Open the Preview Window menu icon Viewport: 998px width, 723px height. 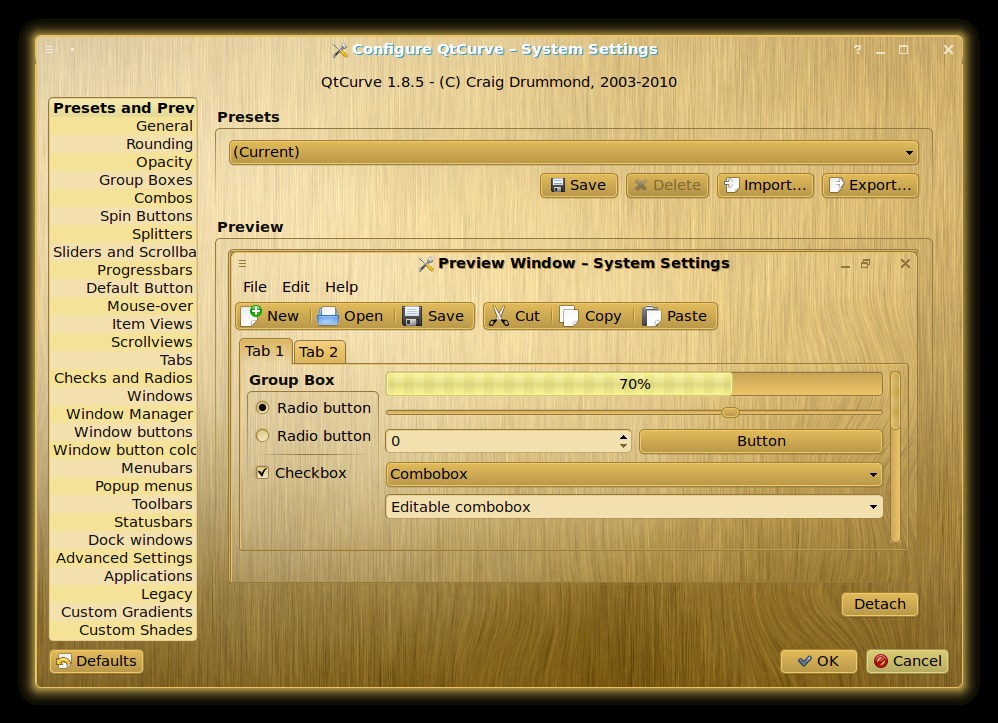pos(242,263)
